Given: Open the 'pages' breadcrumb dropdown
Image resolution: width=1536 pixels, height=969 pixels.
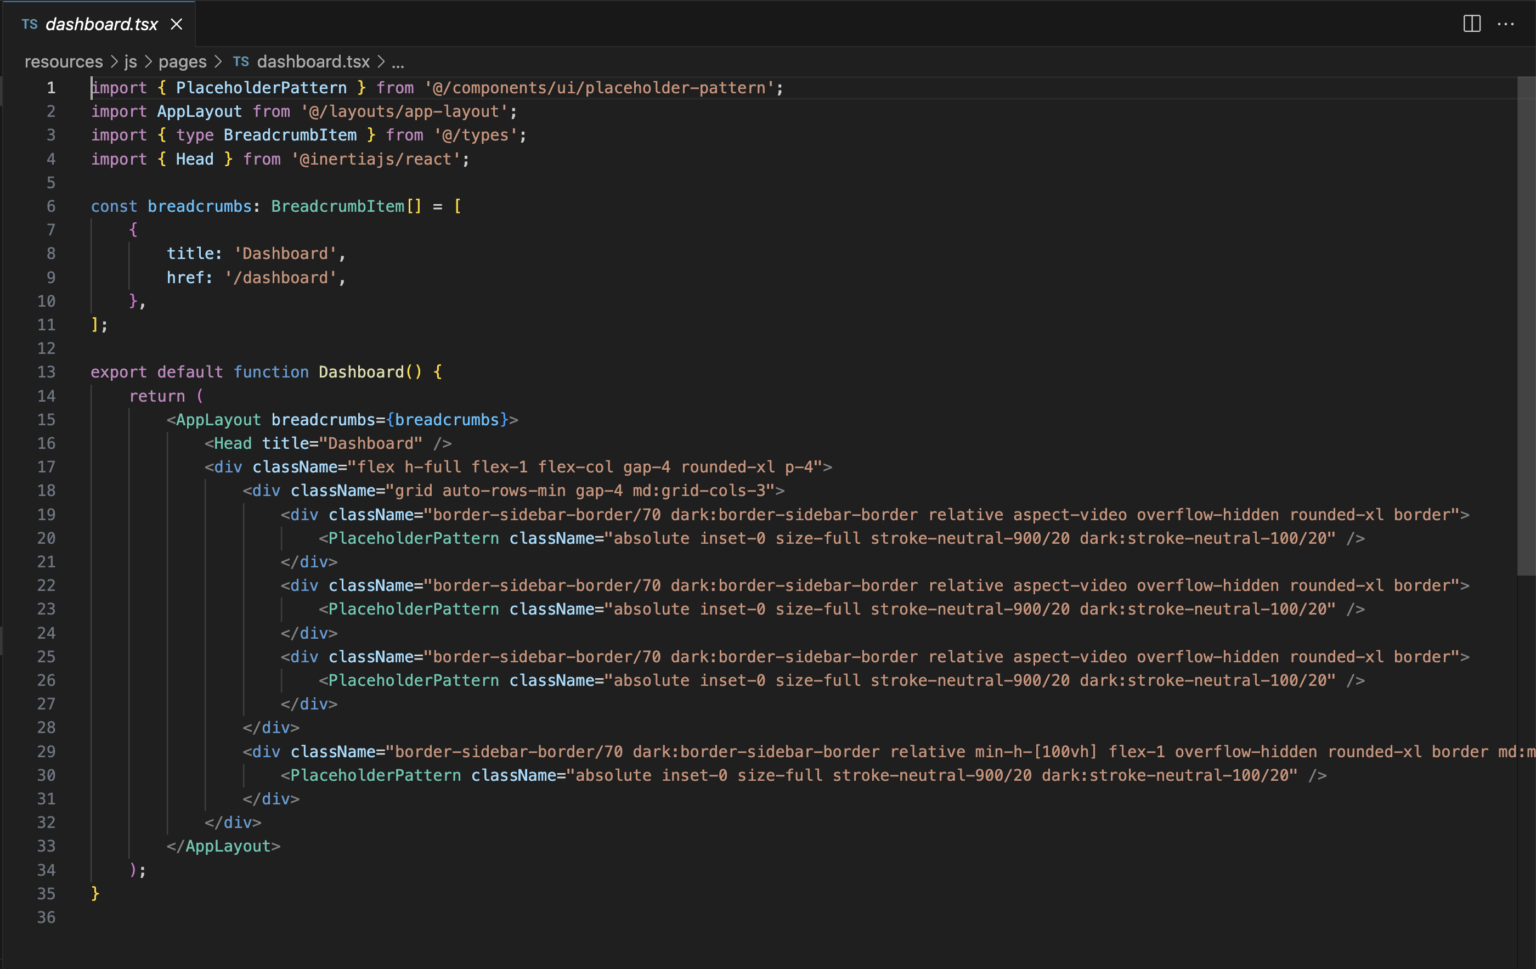Looking at the screenshot, I should click(182, 61).
